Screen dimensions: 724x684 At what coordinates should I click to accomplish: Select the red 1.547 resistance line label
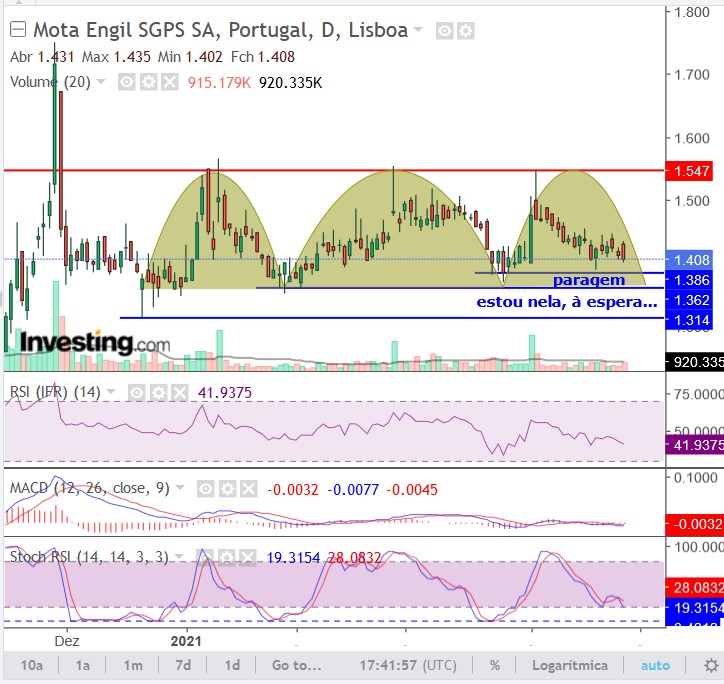point(689,171)
